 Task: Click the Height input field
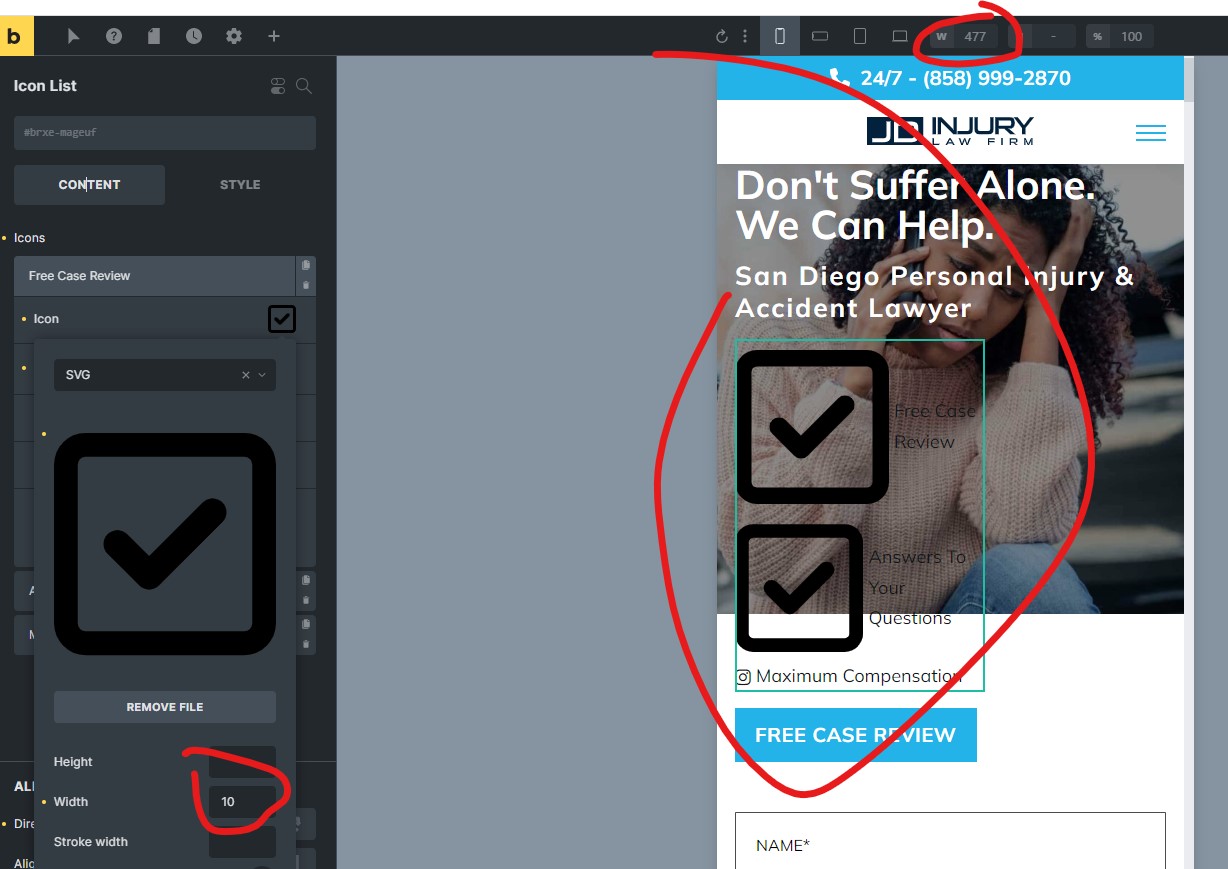click(x=242, y=762)
